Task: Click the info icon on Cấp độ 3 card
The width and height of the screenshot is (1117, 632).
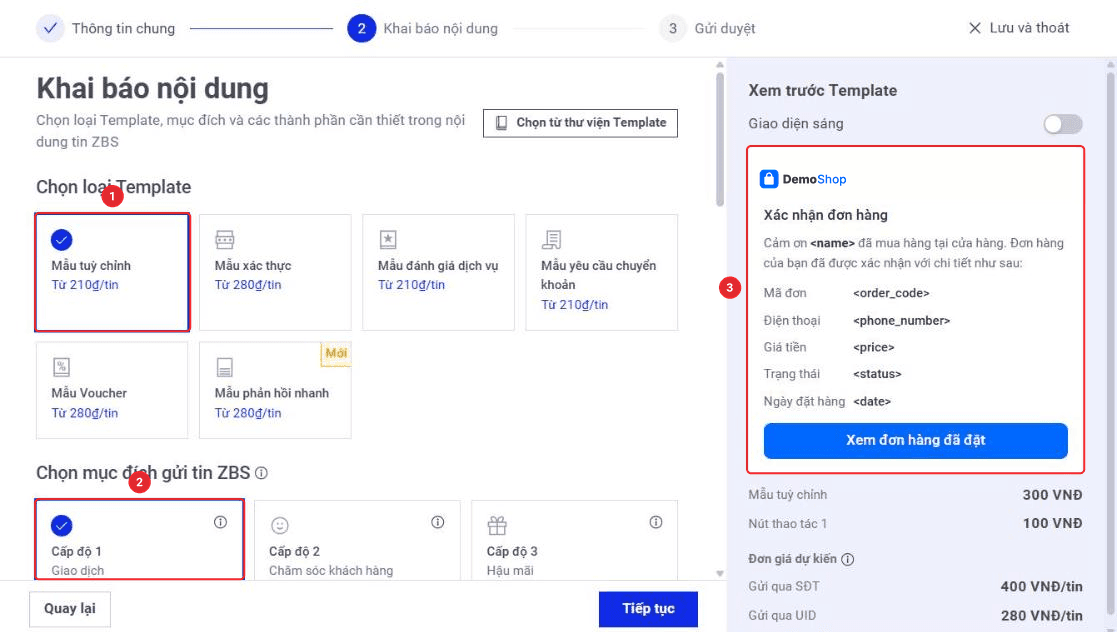Action: point(655,522)
